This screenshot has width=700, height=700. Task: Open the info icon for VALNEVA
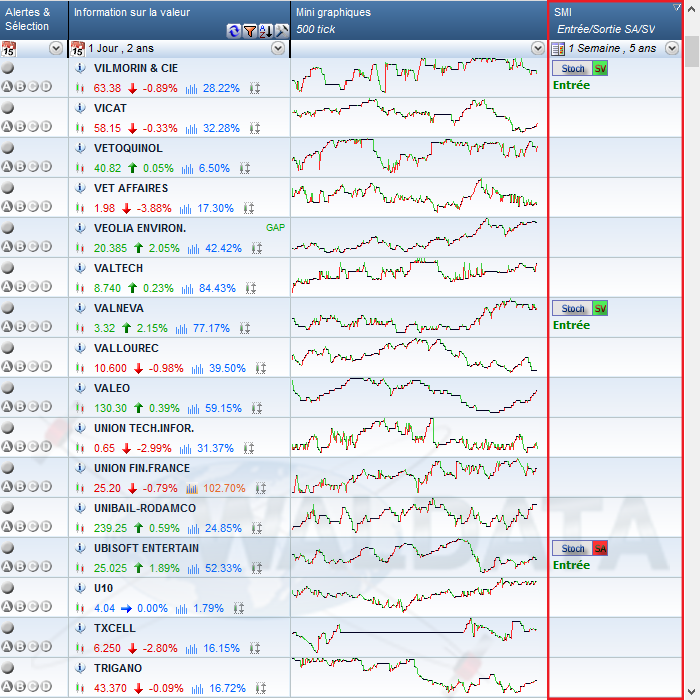pos(80,308)
